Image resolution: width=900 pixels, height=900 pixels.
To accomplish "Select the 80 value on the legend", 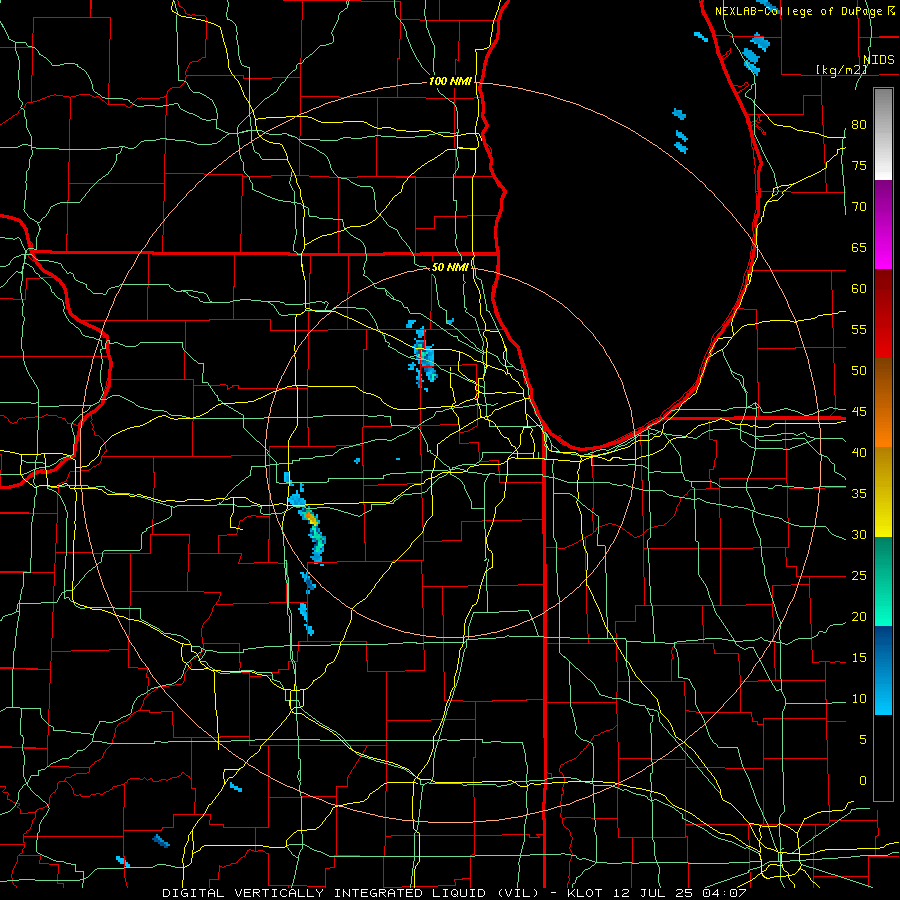I will 859,125.
